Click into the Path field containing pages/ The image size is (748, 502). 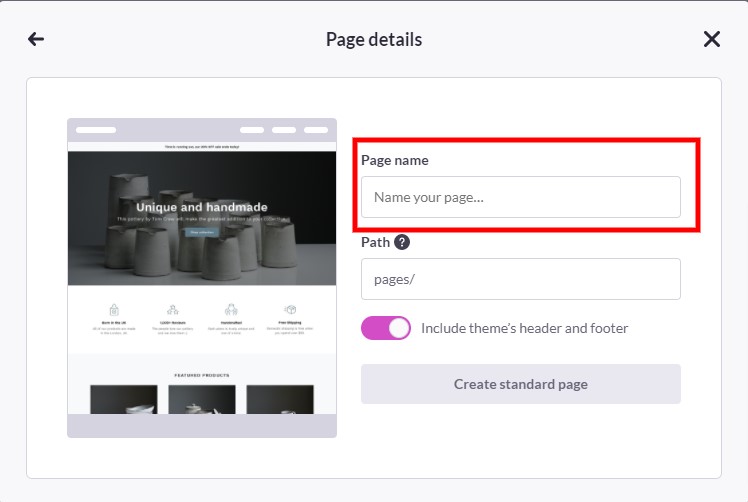click(x=520, y=279)
